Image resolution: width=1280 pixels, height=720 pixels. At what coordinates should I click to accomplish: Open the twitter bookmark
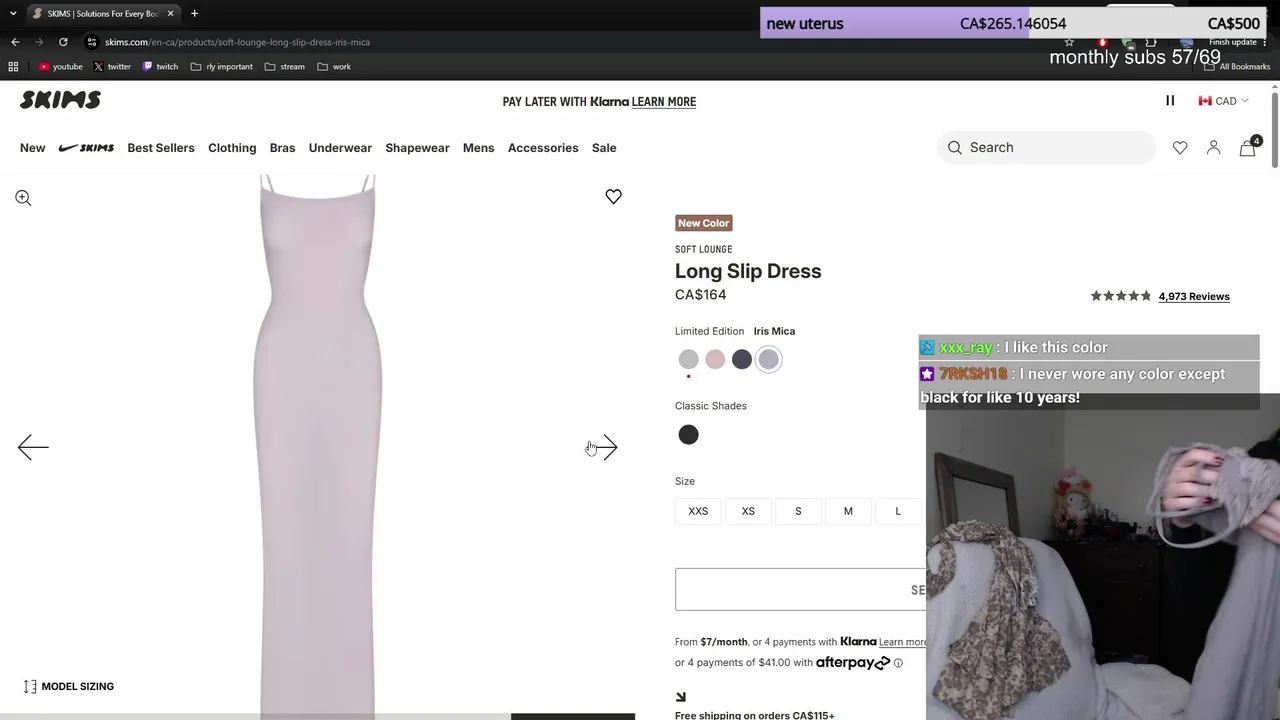coord(112,67)
